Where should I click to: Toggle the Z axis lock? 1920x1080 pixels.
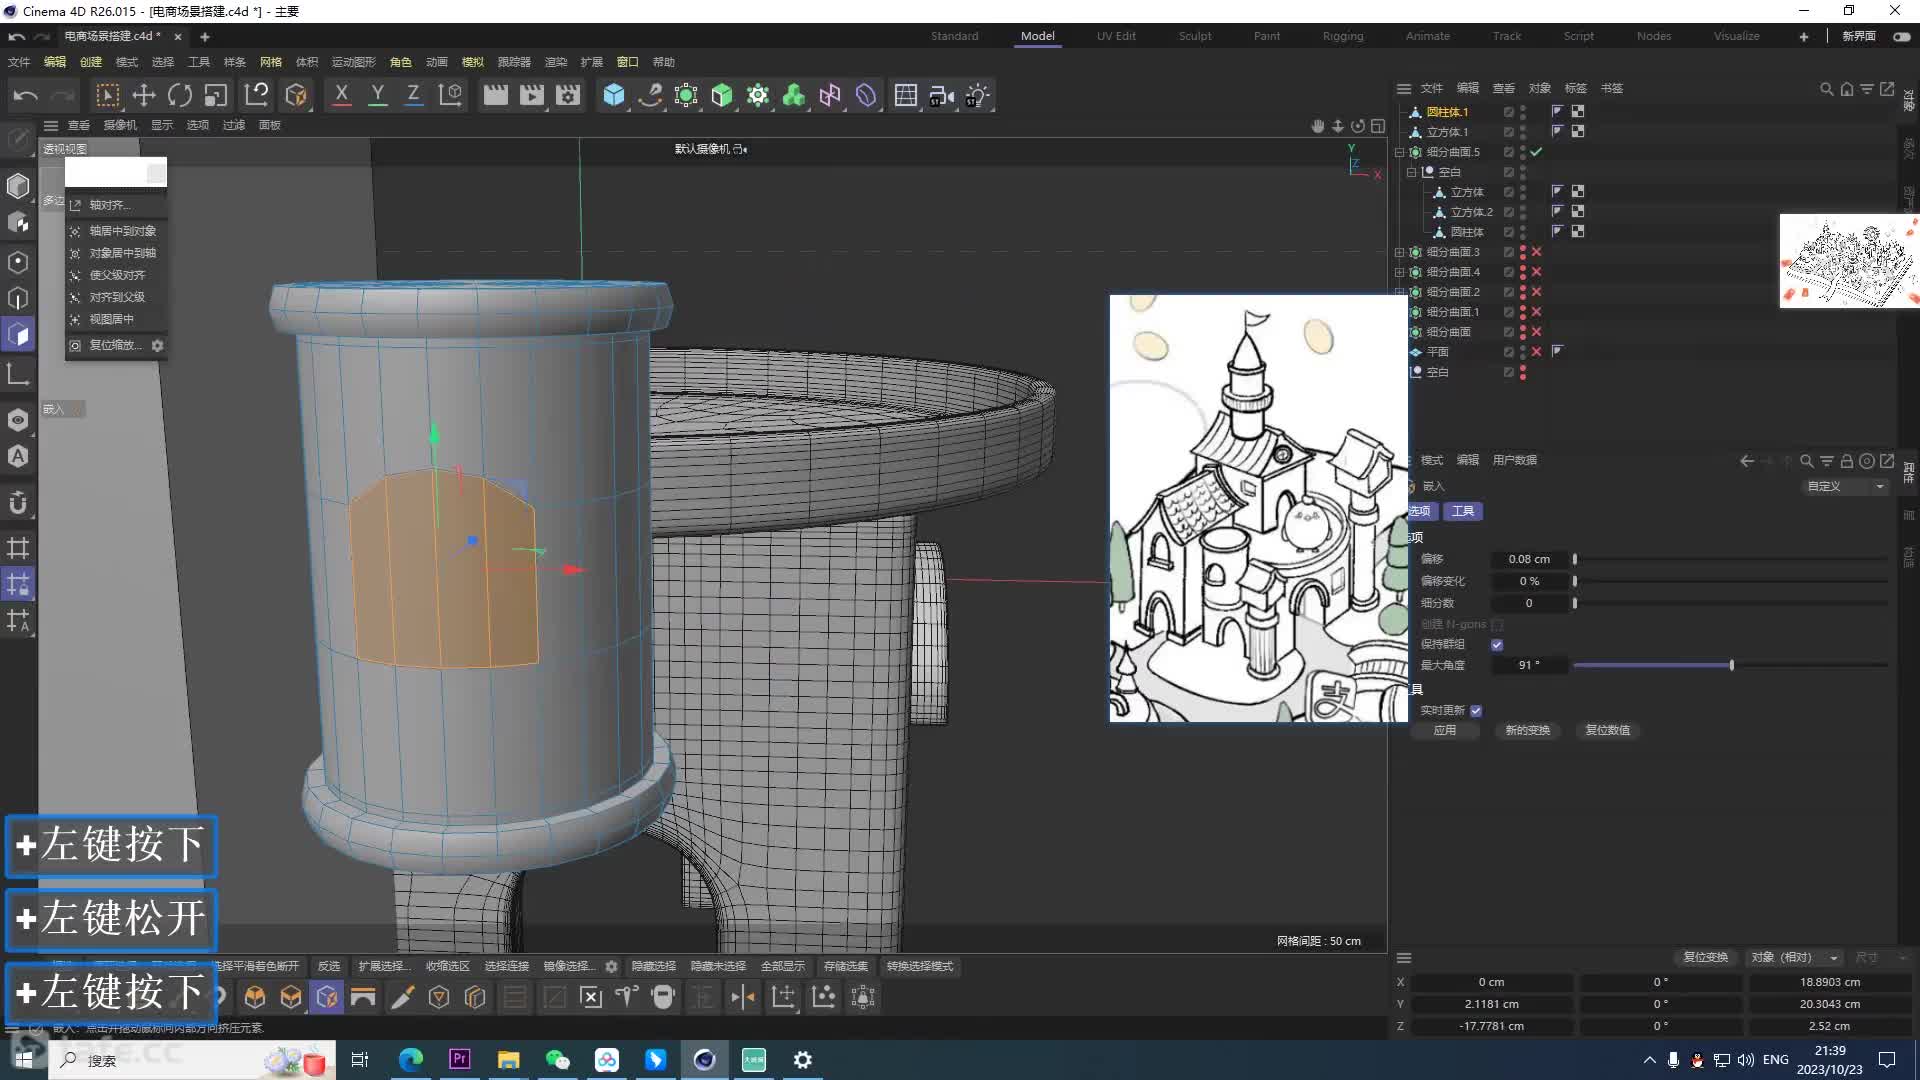click(413, 96)
